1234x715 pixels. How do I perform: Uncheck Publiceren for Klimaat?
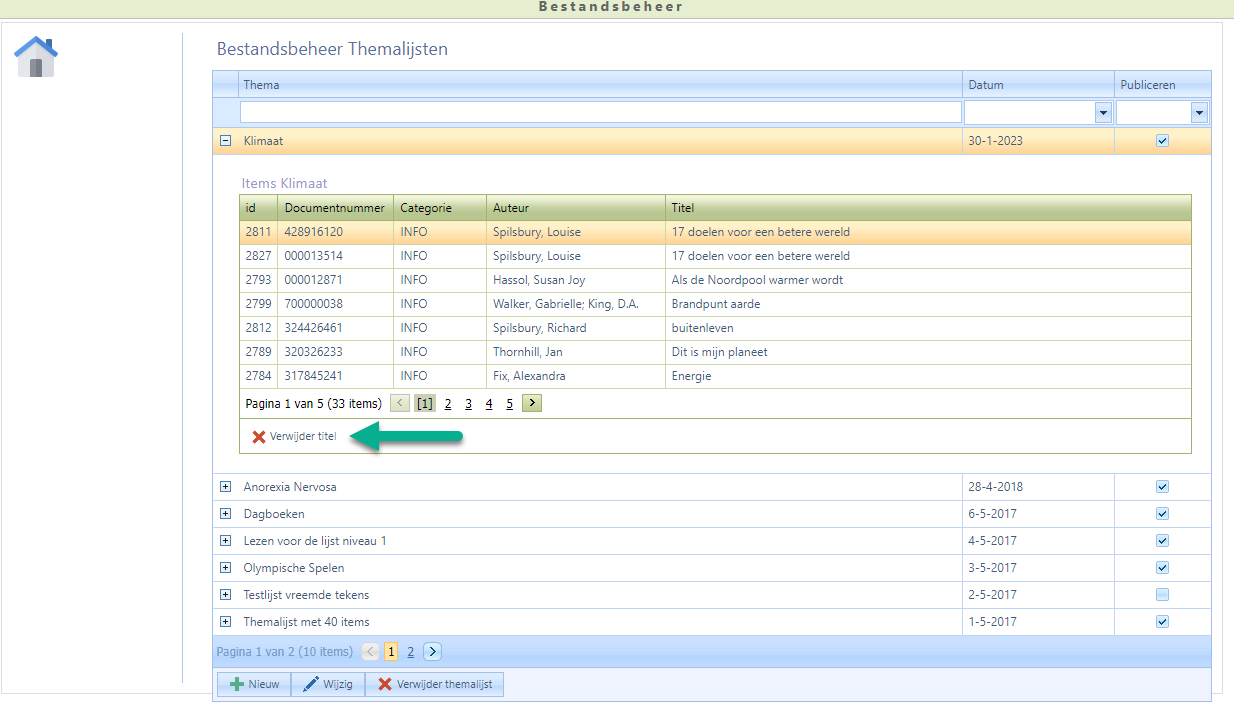point(1162,141)
